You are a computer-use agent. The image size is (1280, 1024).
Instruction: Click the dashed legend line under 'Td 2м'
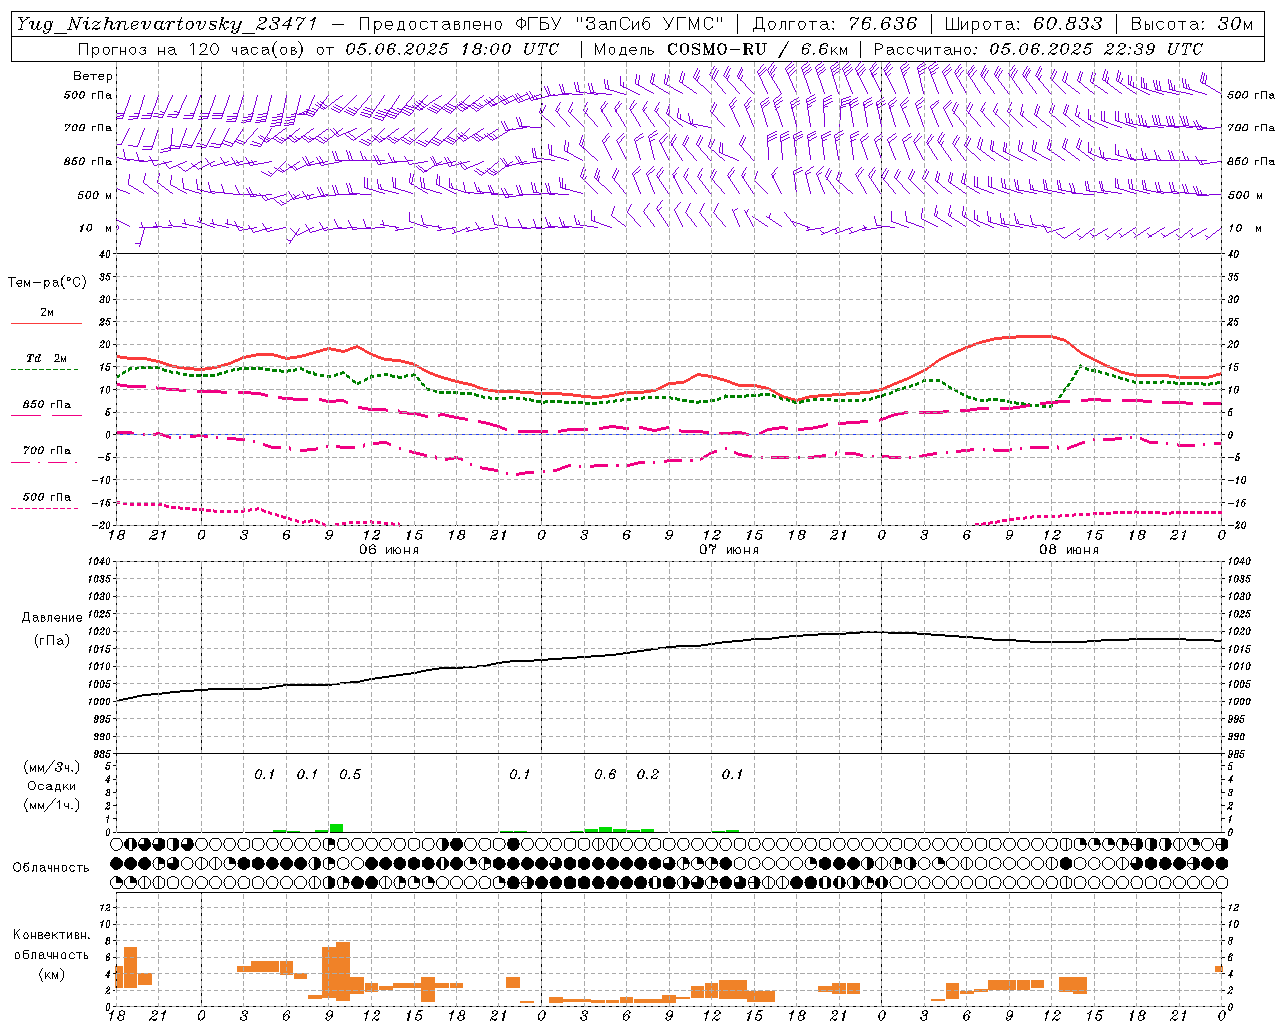[46, 370]
